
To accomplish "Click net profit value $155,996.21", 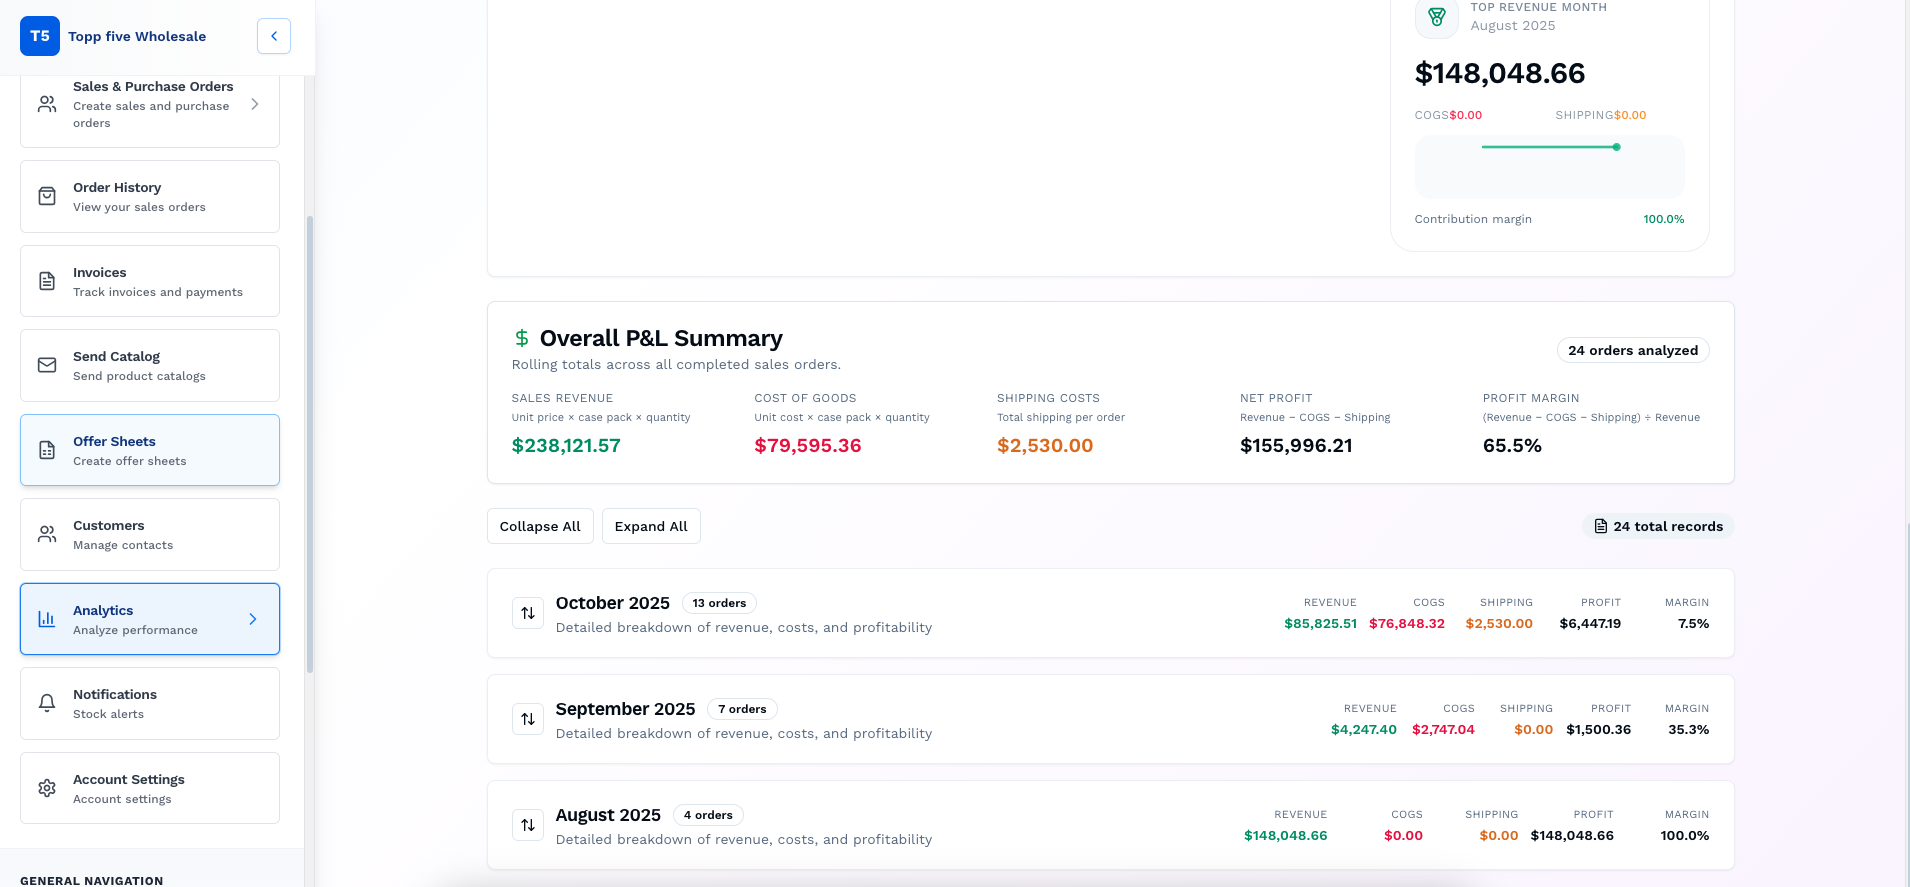I will click(1296, 446).
